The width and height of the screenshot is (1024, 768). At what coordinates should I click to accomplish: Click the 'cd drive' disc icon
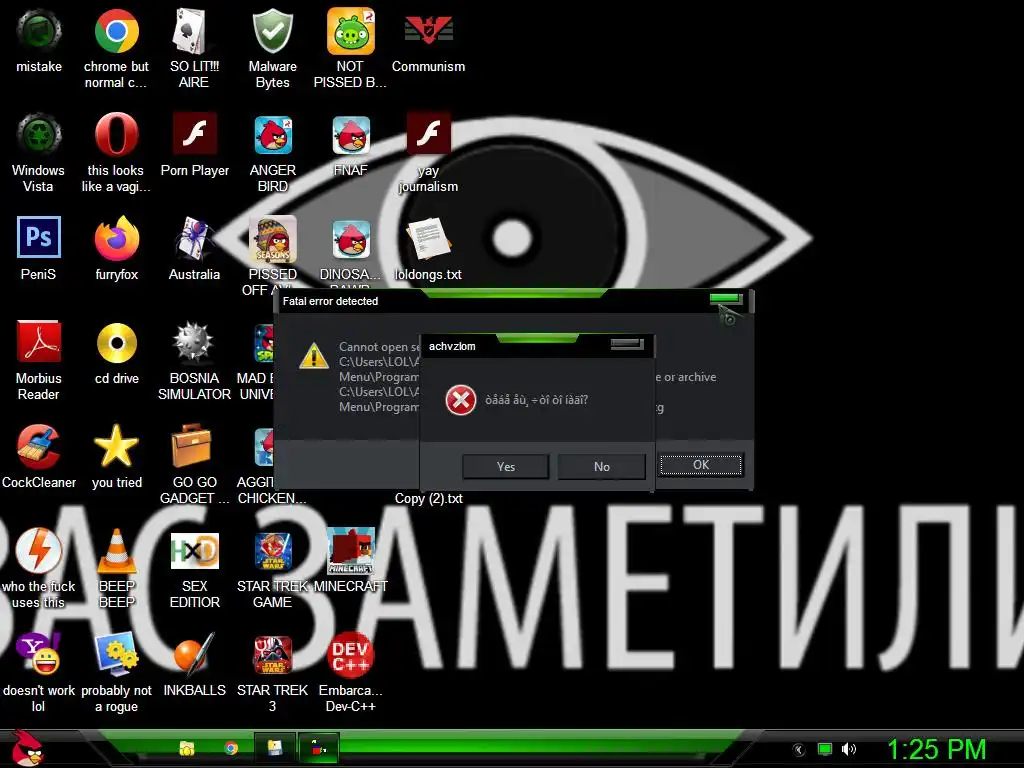pyautogui.click(x=116, y=342)
